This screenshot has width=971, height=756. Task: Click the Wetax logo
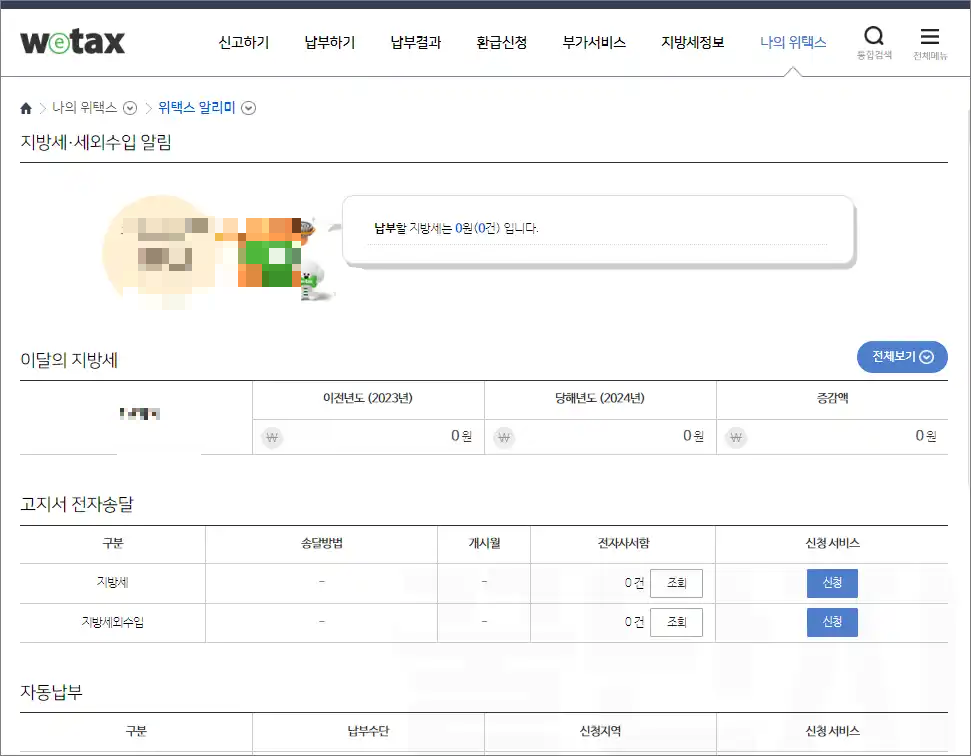point(71,41)
